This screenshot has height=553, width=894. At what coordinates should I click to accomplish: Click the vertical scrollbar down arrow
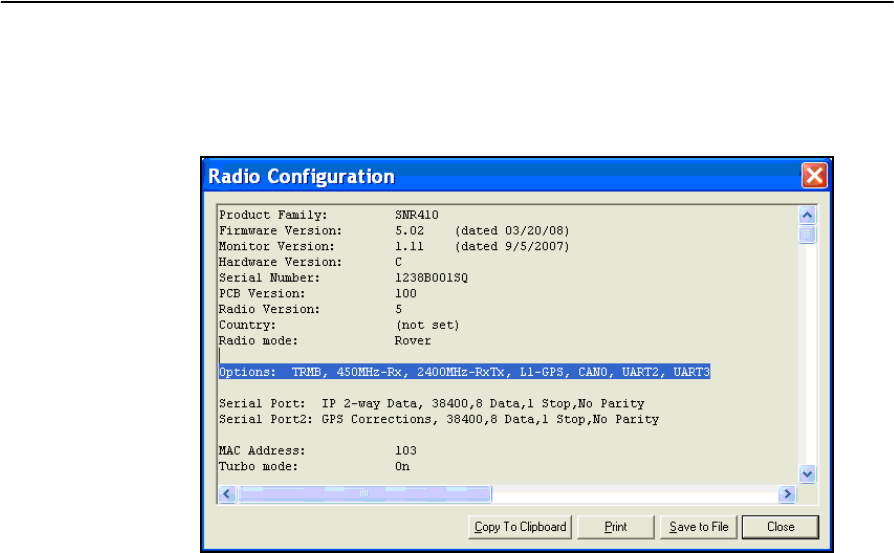(x=809, y=475)
